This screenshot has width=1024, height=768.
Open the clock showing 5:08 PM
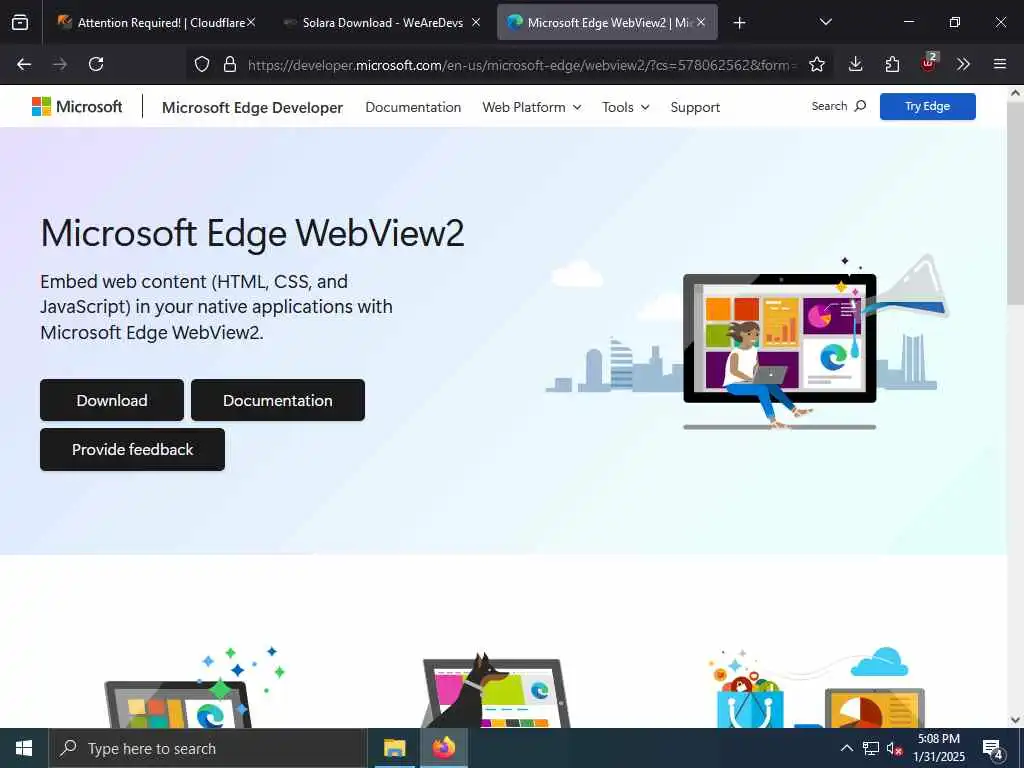(938, 748)
